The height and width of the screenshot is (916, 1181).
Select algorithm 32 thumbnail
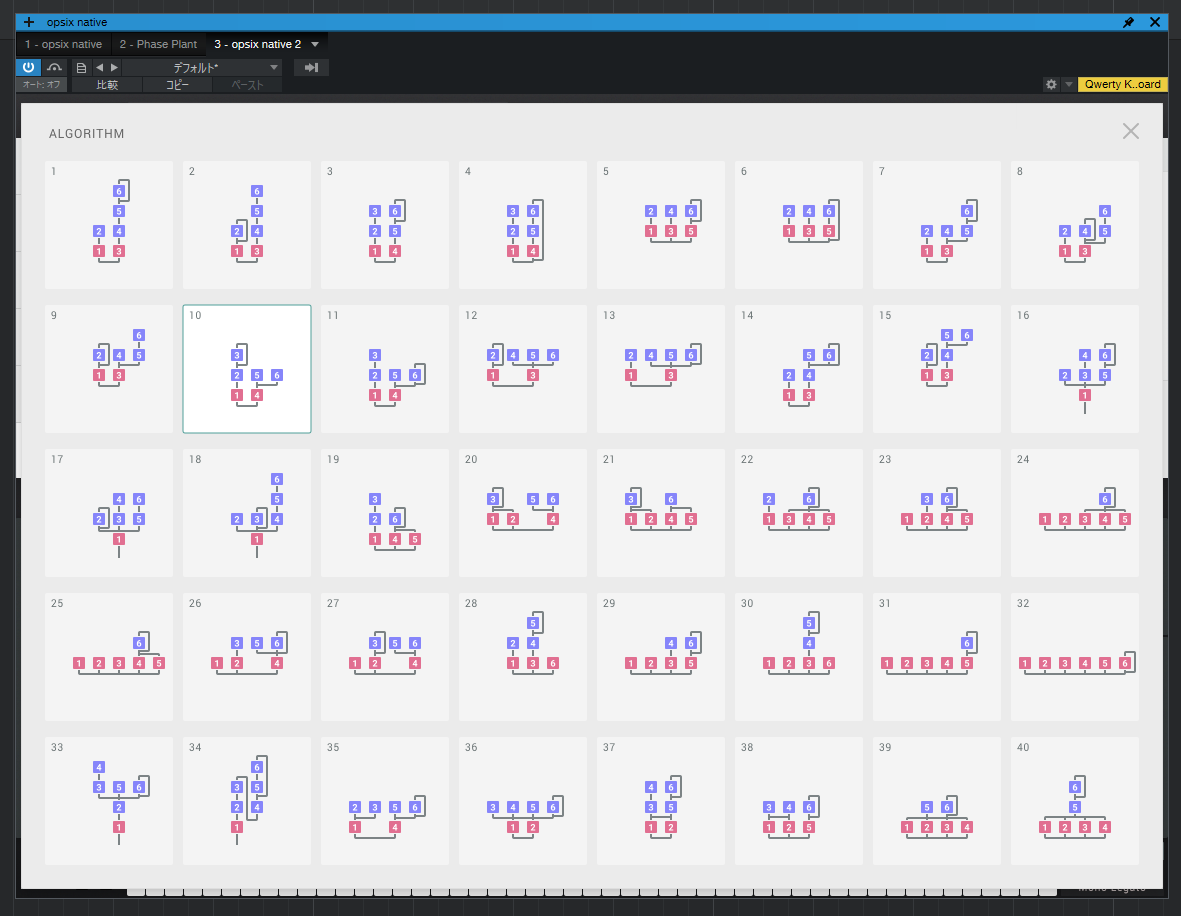click(x=1074, y=657)
